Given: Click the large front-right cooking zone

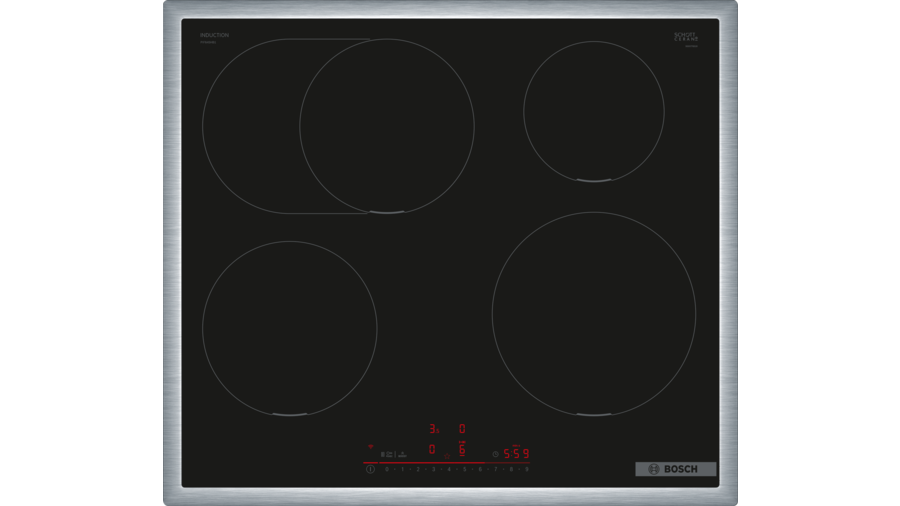Looking at the screenshot, I should pos(593,313).
